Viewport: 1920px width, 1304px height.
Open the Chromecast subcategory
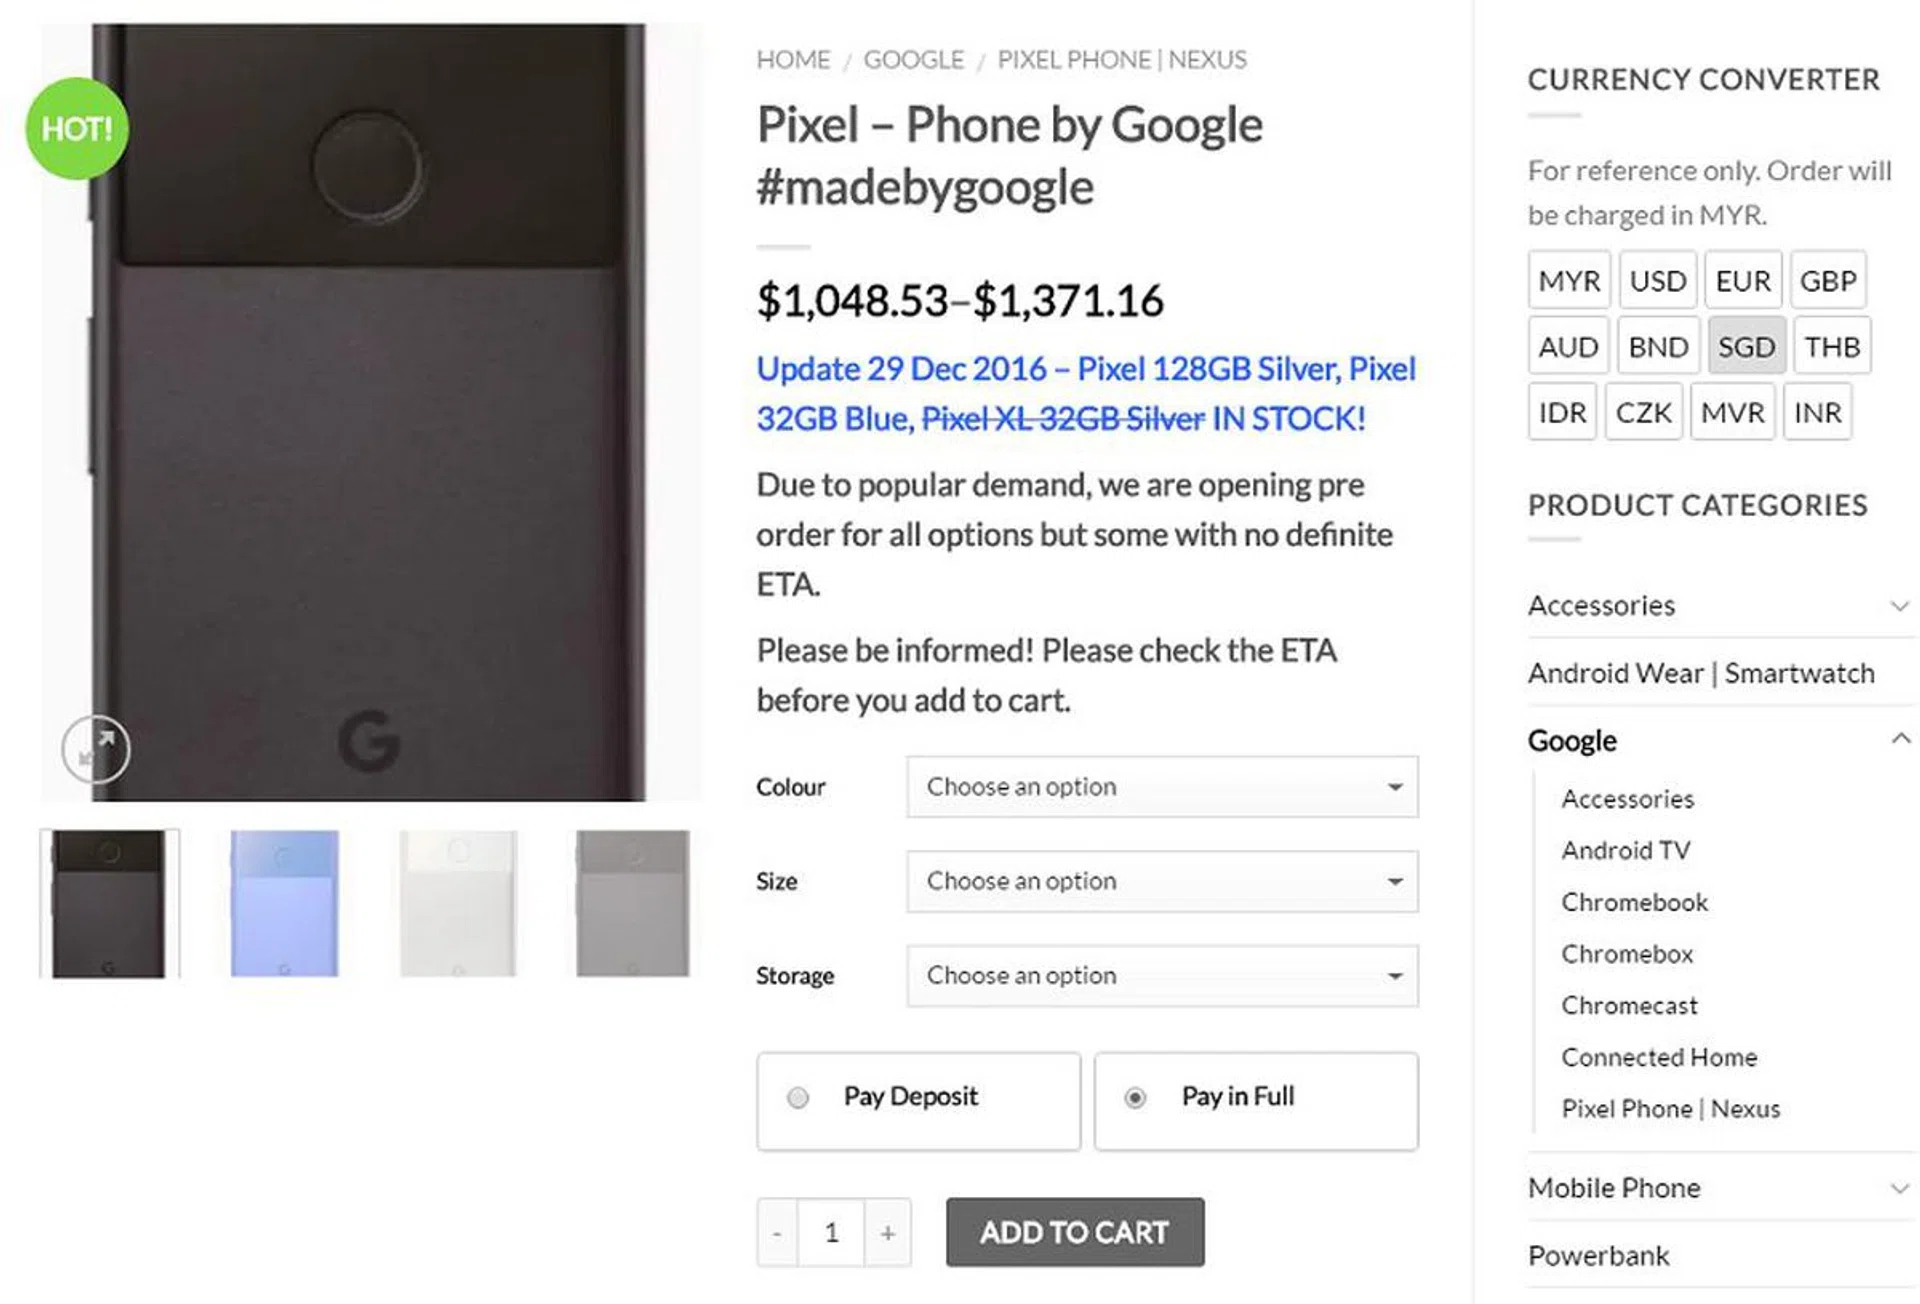[x=1629, y=1005]
